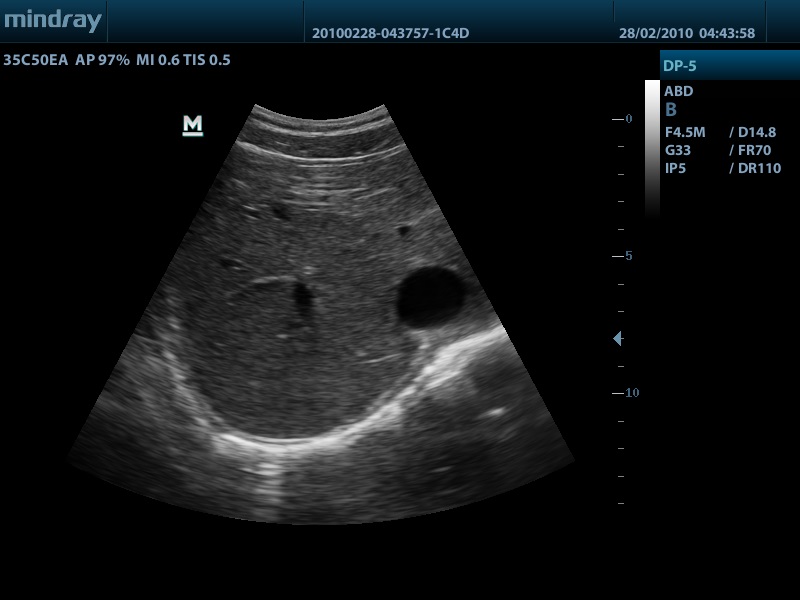This screenshot has width=800, height=600.
Task: Click the exam ID 20100228-043757-1C4D
Action: pyautogui.click(x=390, y=33)
